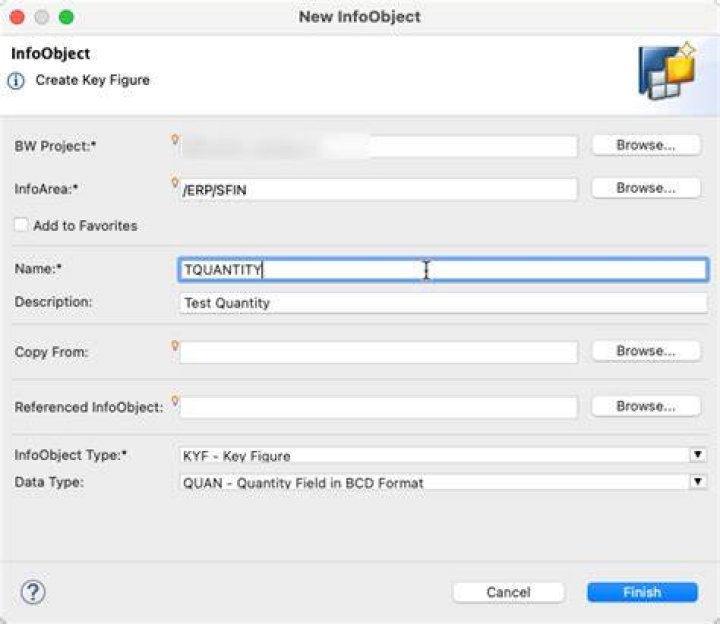Viewport: 720px width, 624px height.
Task: Click the InfoObject wizard banner image
Action: coord(668,71)
